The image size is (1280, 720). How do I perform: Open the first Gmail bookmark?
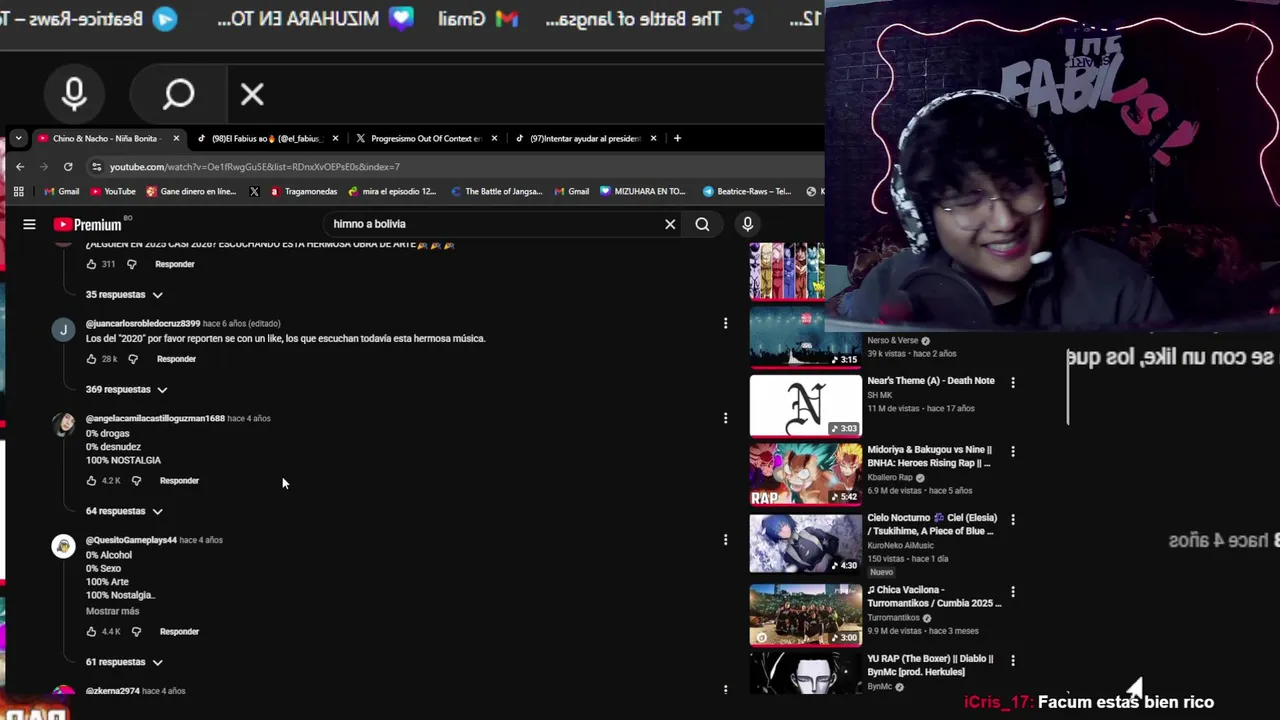click(61, 191)
